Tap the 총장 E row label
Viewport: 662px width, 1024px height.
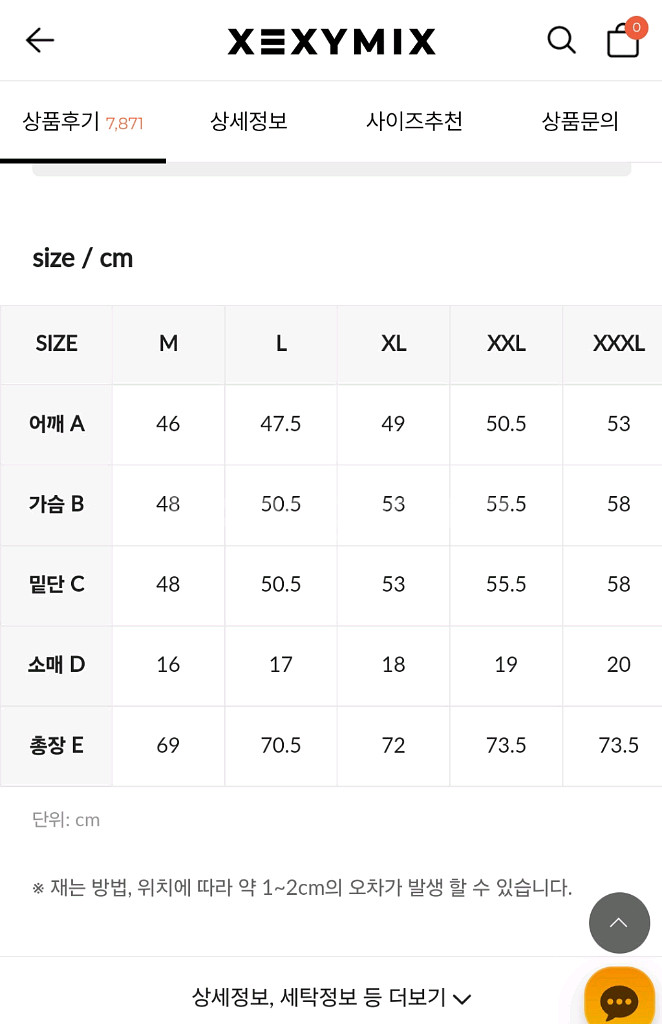tap(57, 746)
